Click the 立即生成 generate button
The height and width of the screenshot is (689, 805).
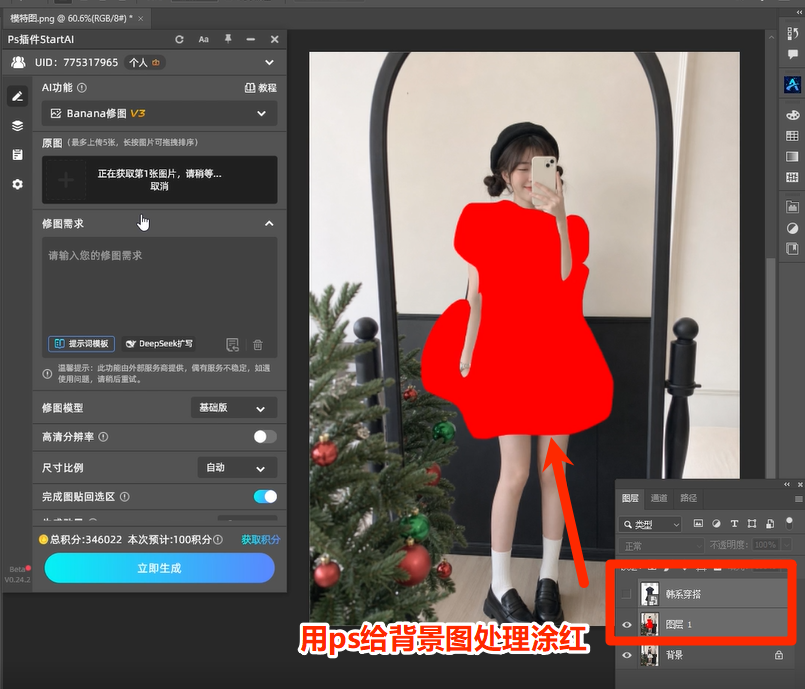click(160, 568)
